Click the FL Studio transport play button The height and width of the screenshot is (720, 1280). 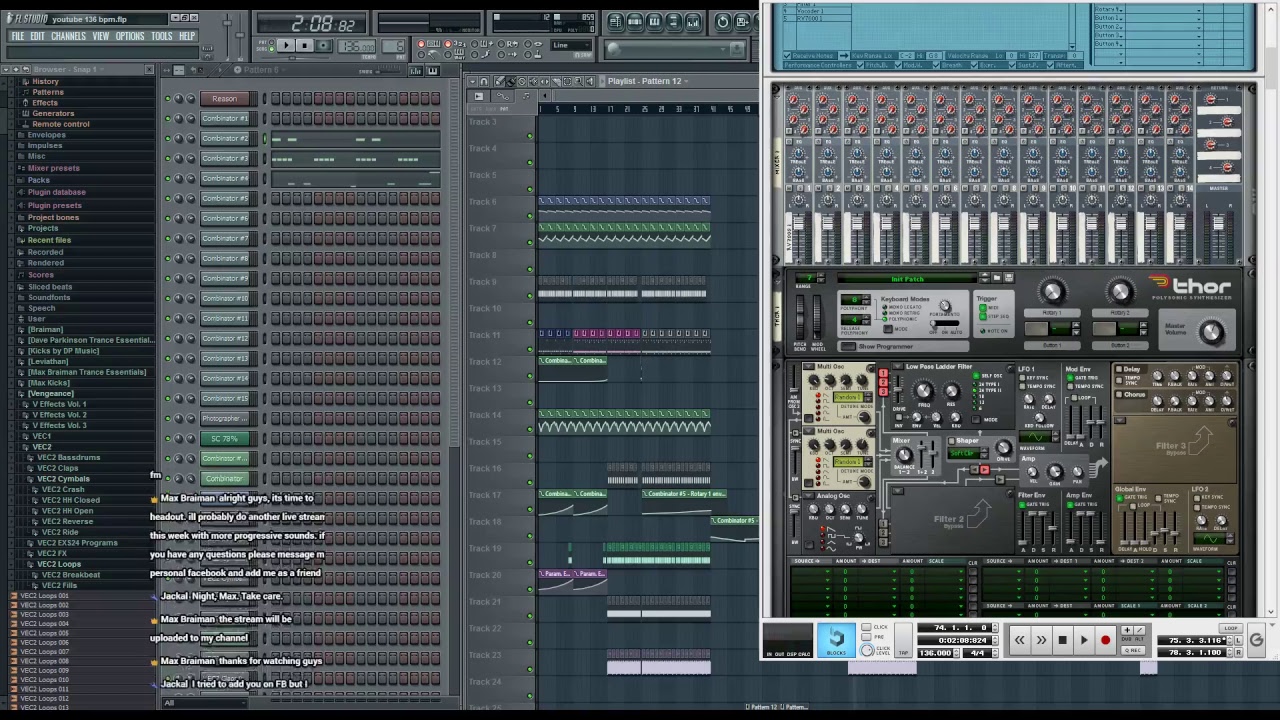click(x=287, y=45)
